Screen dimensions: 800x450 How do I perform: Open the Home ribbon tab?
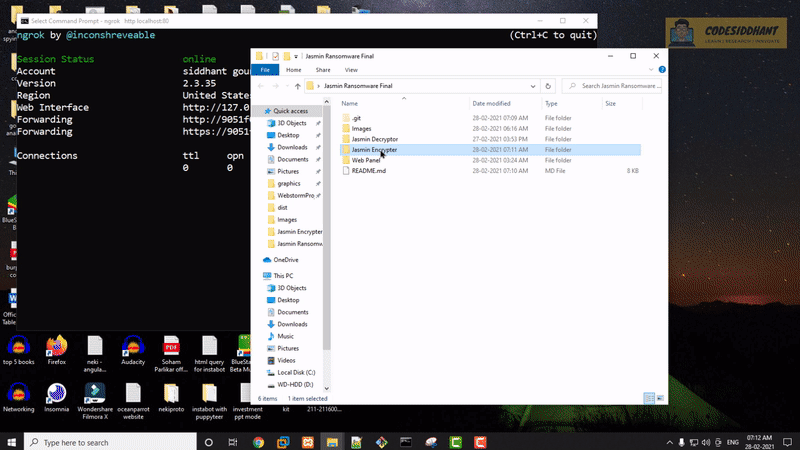click(x=293, y=70)
